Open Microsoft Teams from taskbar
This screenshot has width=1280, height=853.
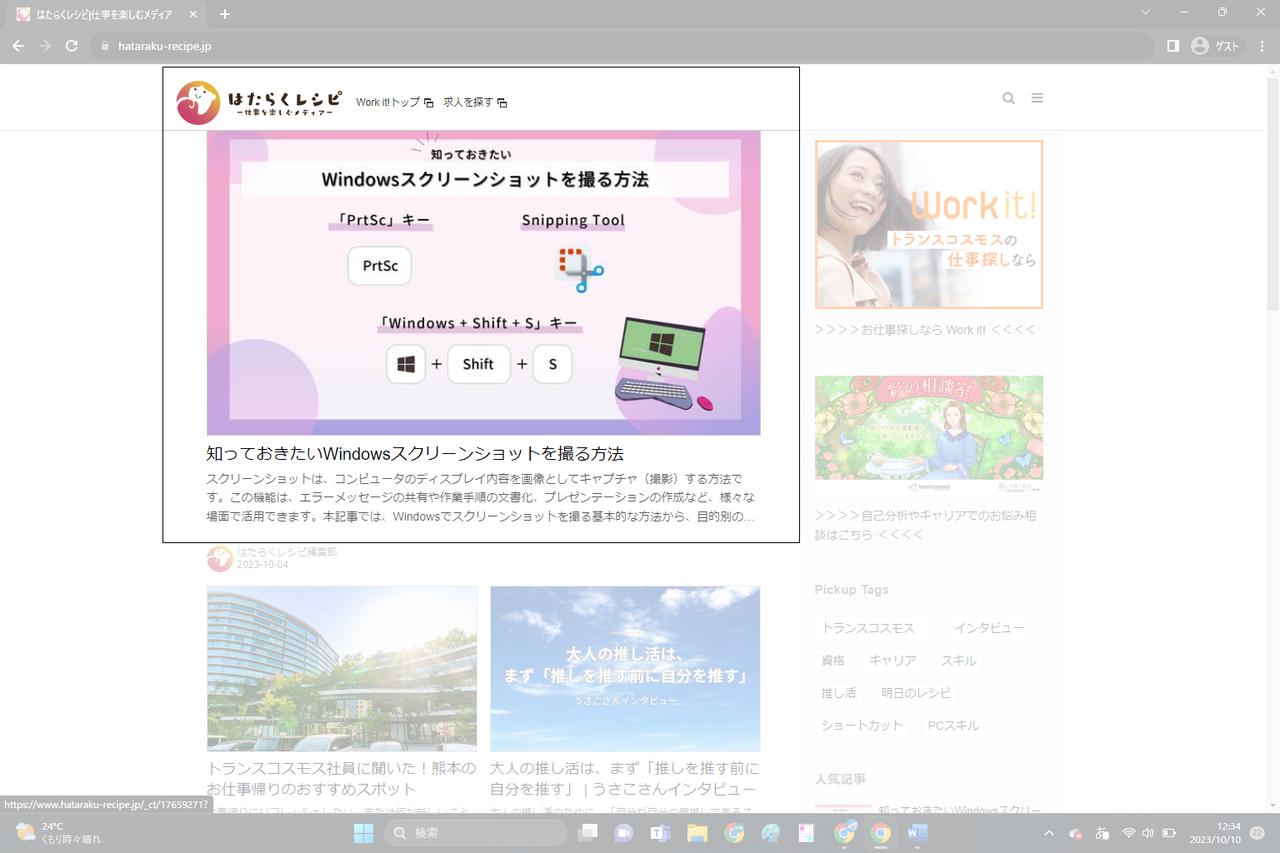coord(660,833)
